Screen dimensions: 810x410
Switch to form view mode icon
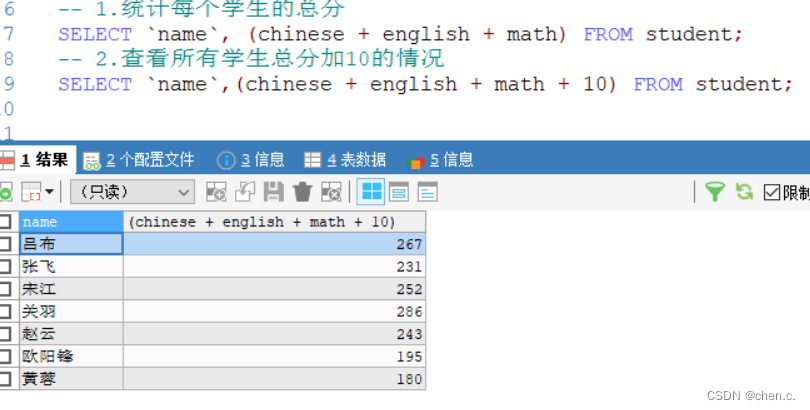coord(399,192)
